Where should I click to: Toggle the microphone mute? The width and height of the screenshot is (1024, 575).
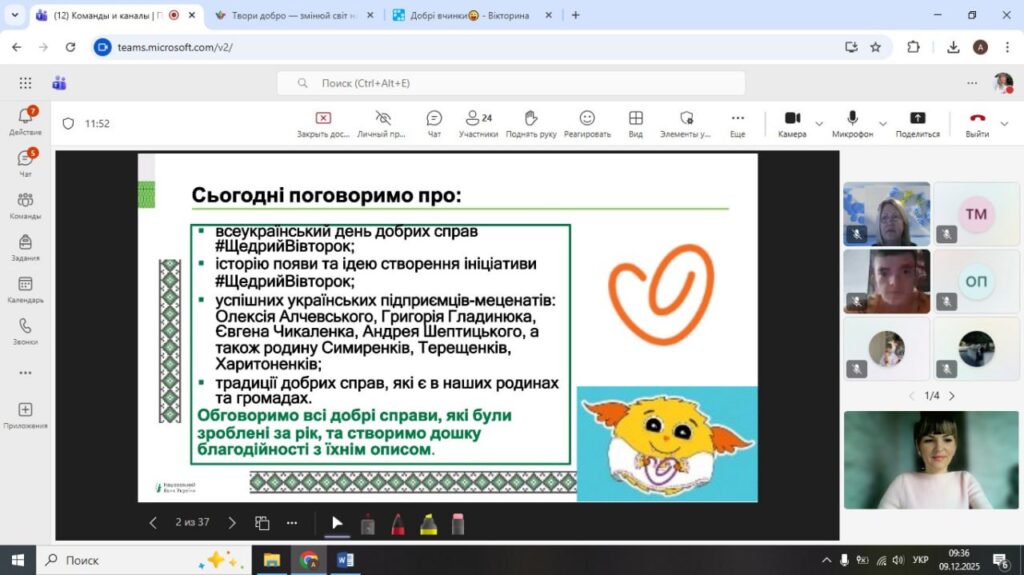click(852, 123)
